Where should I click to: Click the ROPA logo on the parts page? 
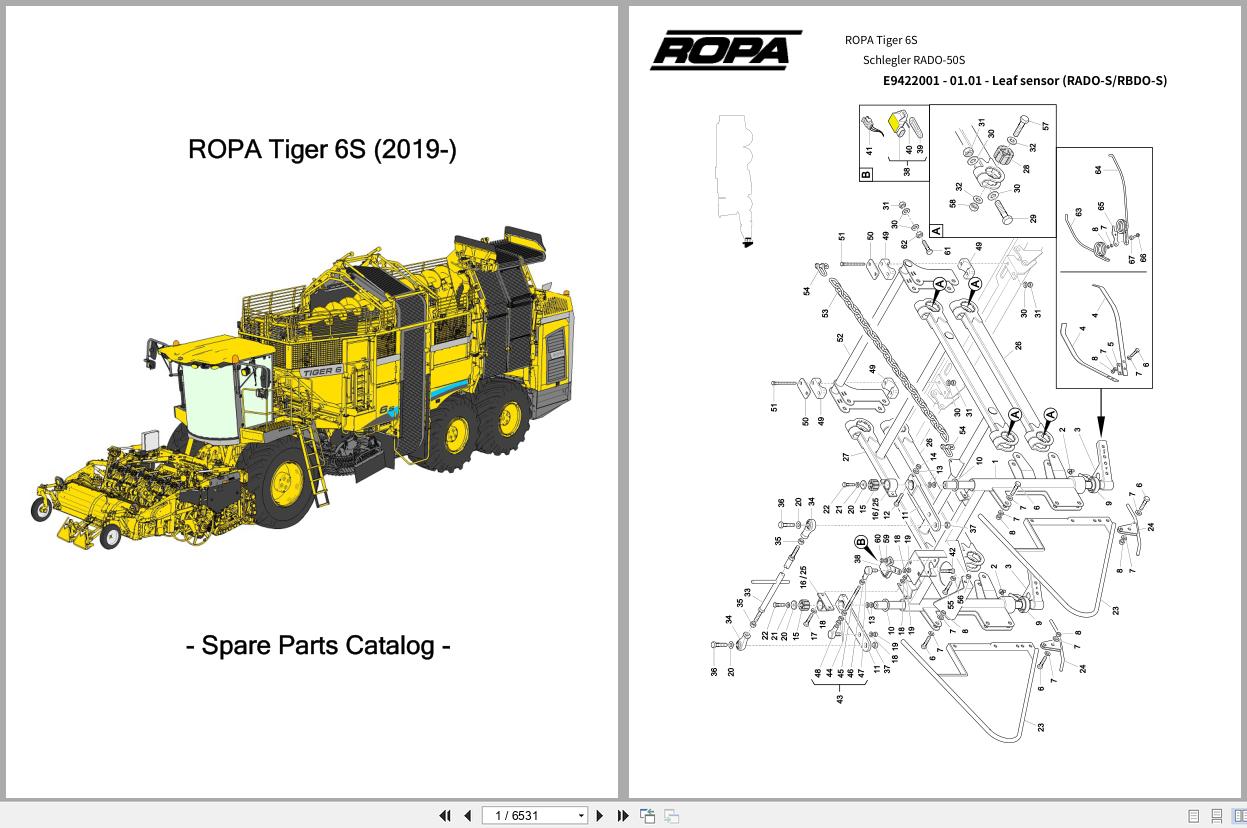coord(726,50)
